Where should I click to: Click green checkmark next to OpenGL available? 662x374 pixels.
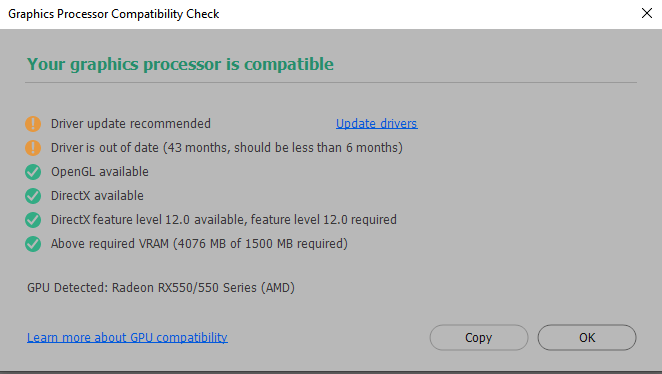pos(33,172)
